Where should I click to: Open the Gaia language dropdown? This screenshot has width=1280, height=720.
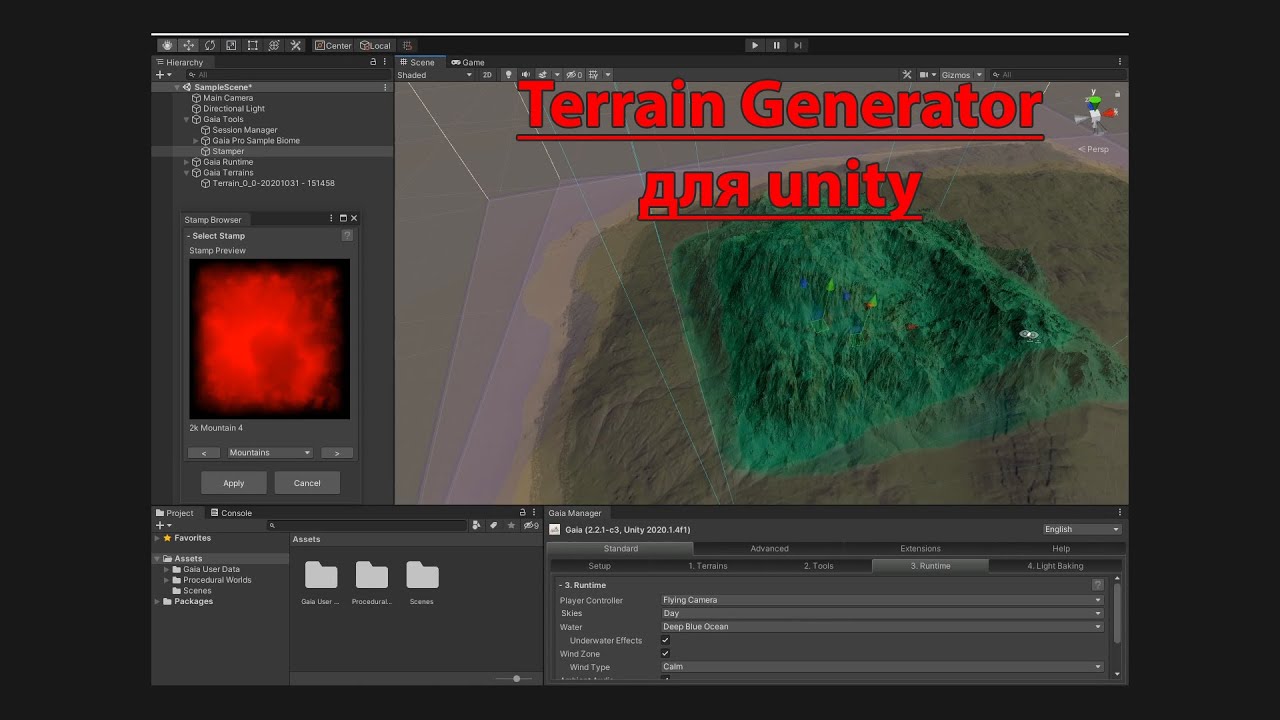(1082, 529)
